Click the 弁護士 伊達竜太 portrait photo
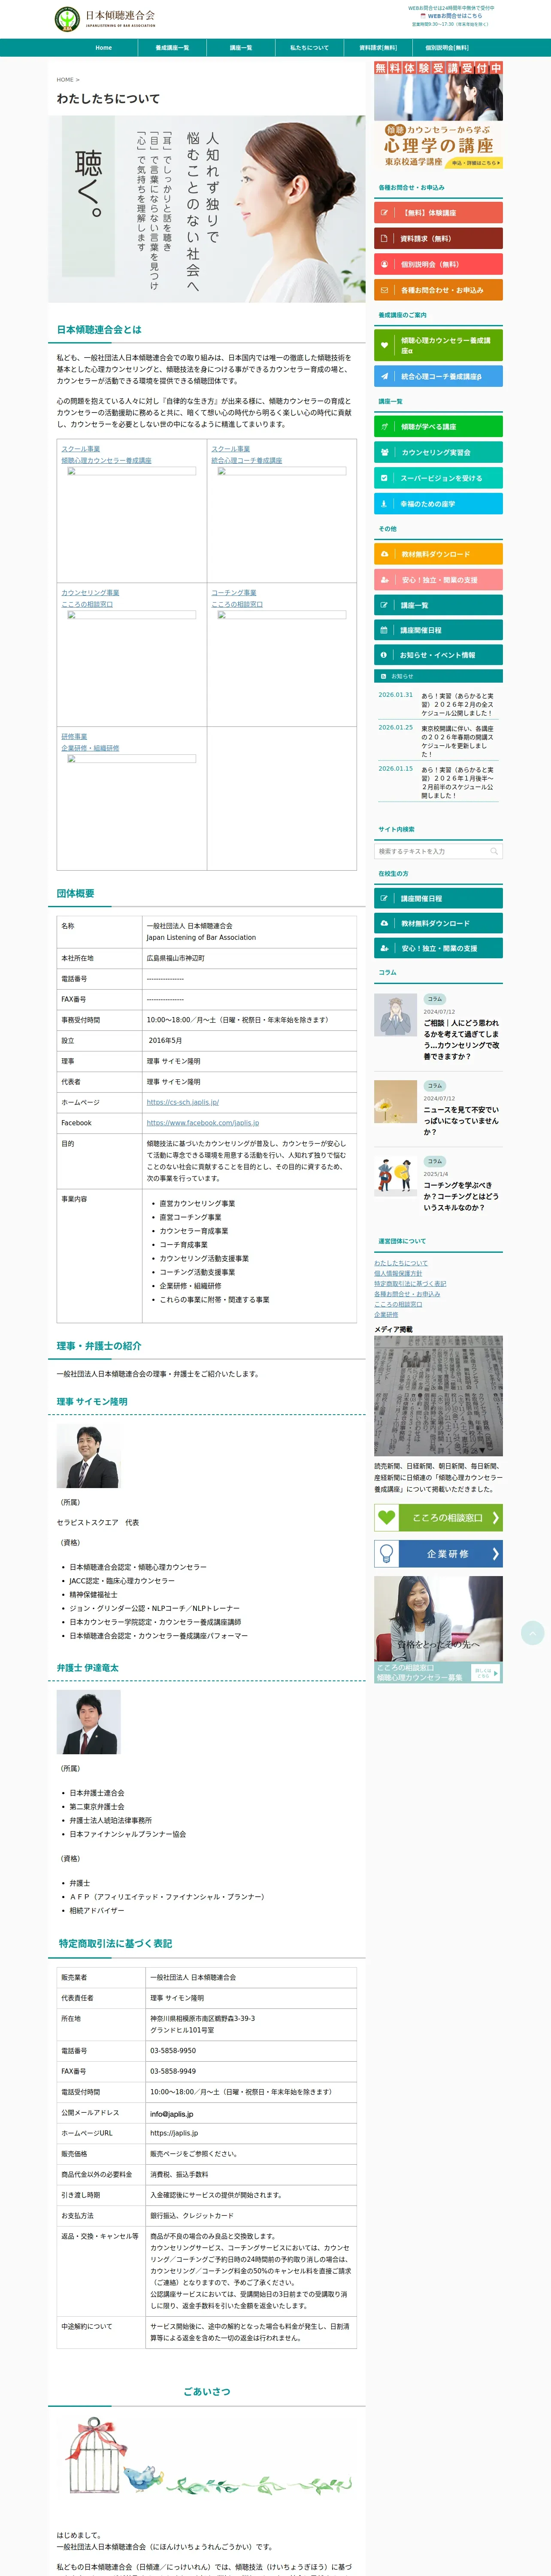 (88, 1723)
